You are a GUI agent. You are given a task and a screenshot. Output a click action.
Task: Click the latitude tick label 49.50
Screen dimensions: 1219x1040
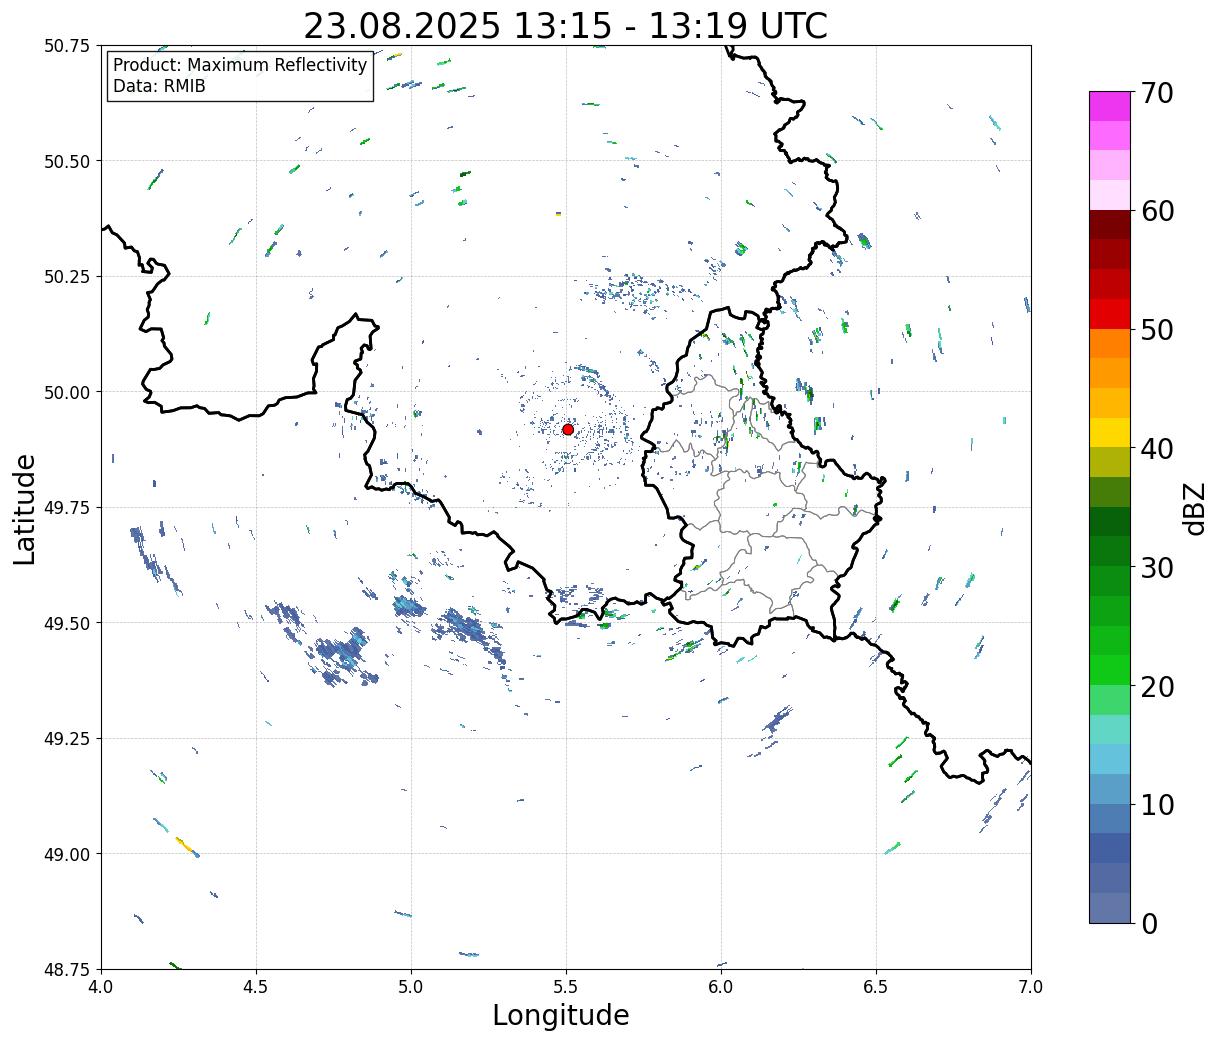click(x=67, y=624)
